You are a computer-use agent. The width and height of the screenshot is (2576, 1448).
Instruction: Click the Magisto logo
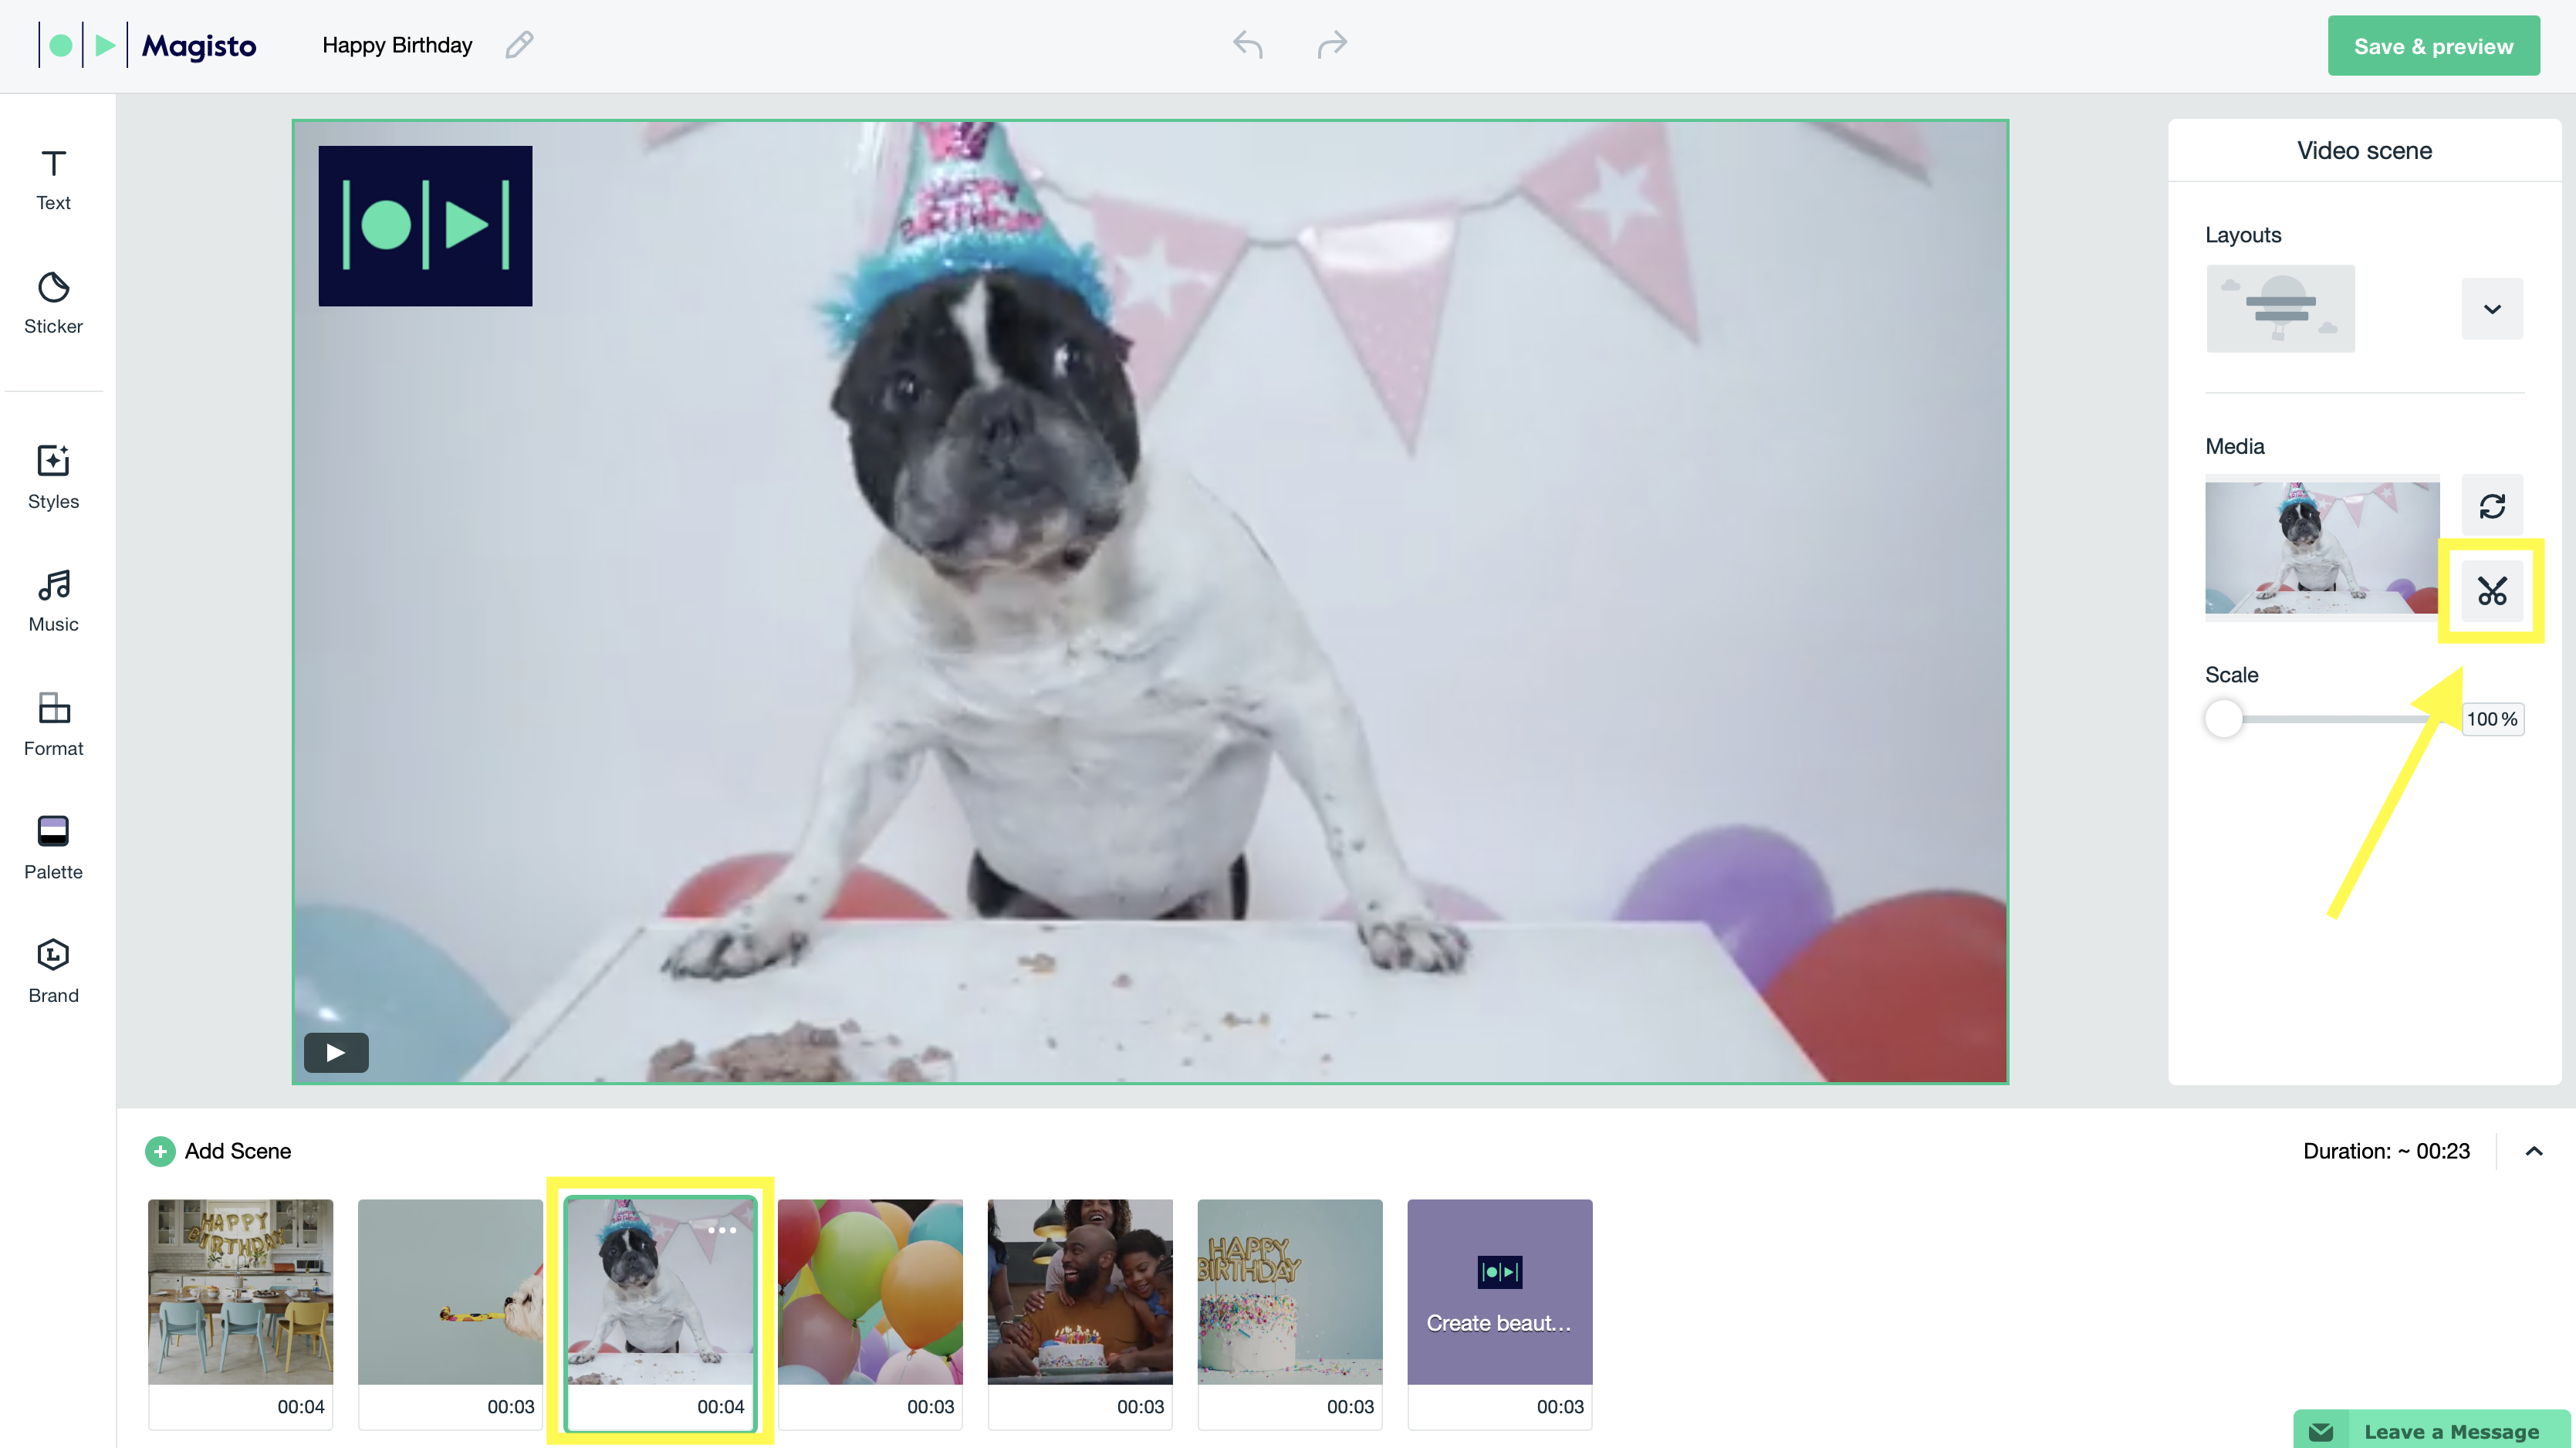coord(148,46)
